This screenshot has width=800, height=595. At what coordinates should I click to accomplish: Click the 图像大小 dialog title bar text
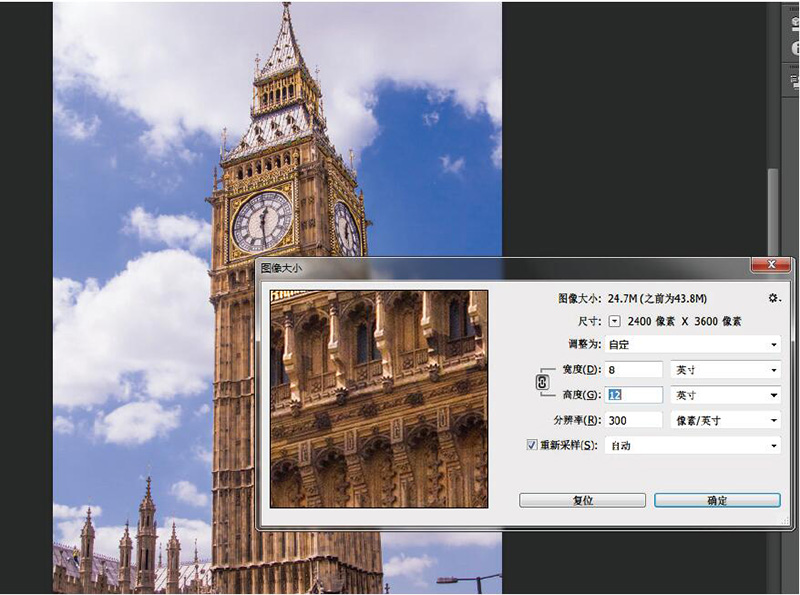(281, 268)
